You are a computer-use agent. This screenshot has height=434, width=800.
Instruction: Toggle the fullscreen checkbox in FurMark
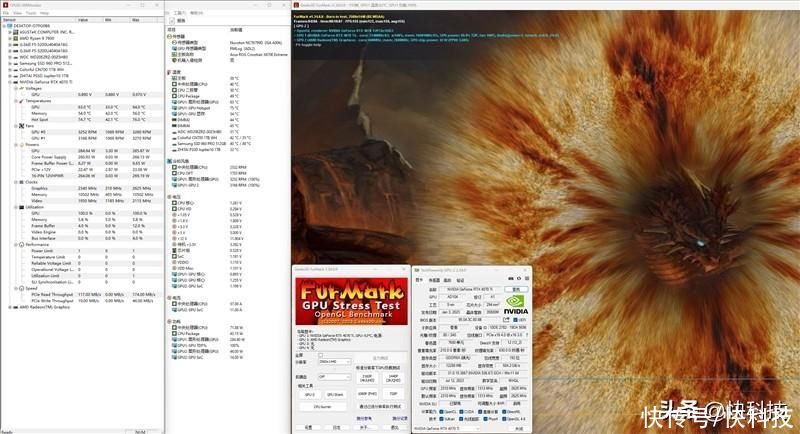click(x=321, y=355)
